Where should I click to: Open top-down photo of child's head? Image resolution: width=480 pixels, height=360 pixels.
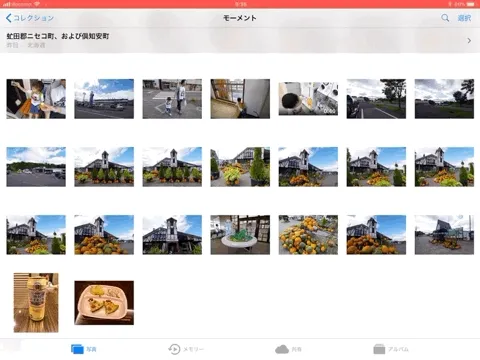[308, 99]
